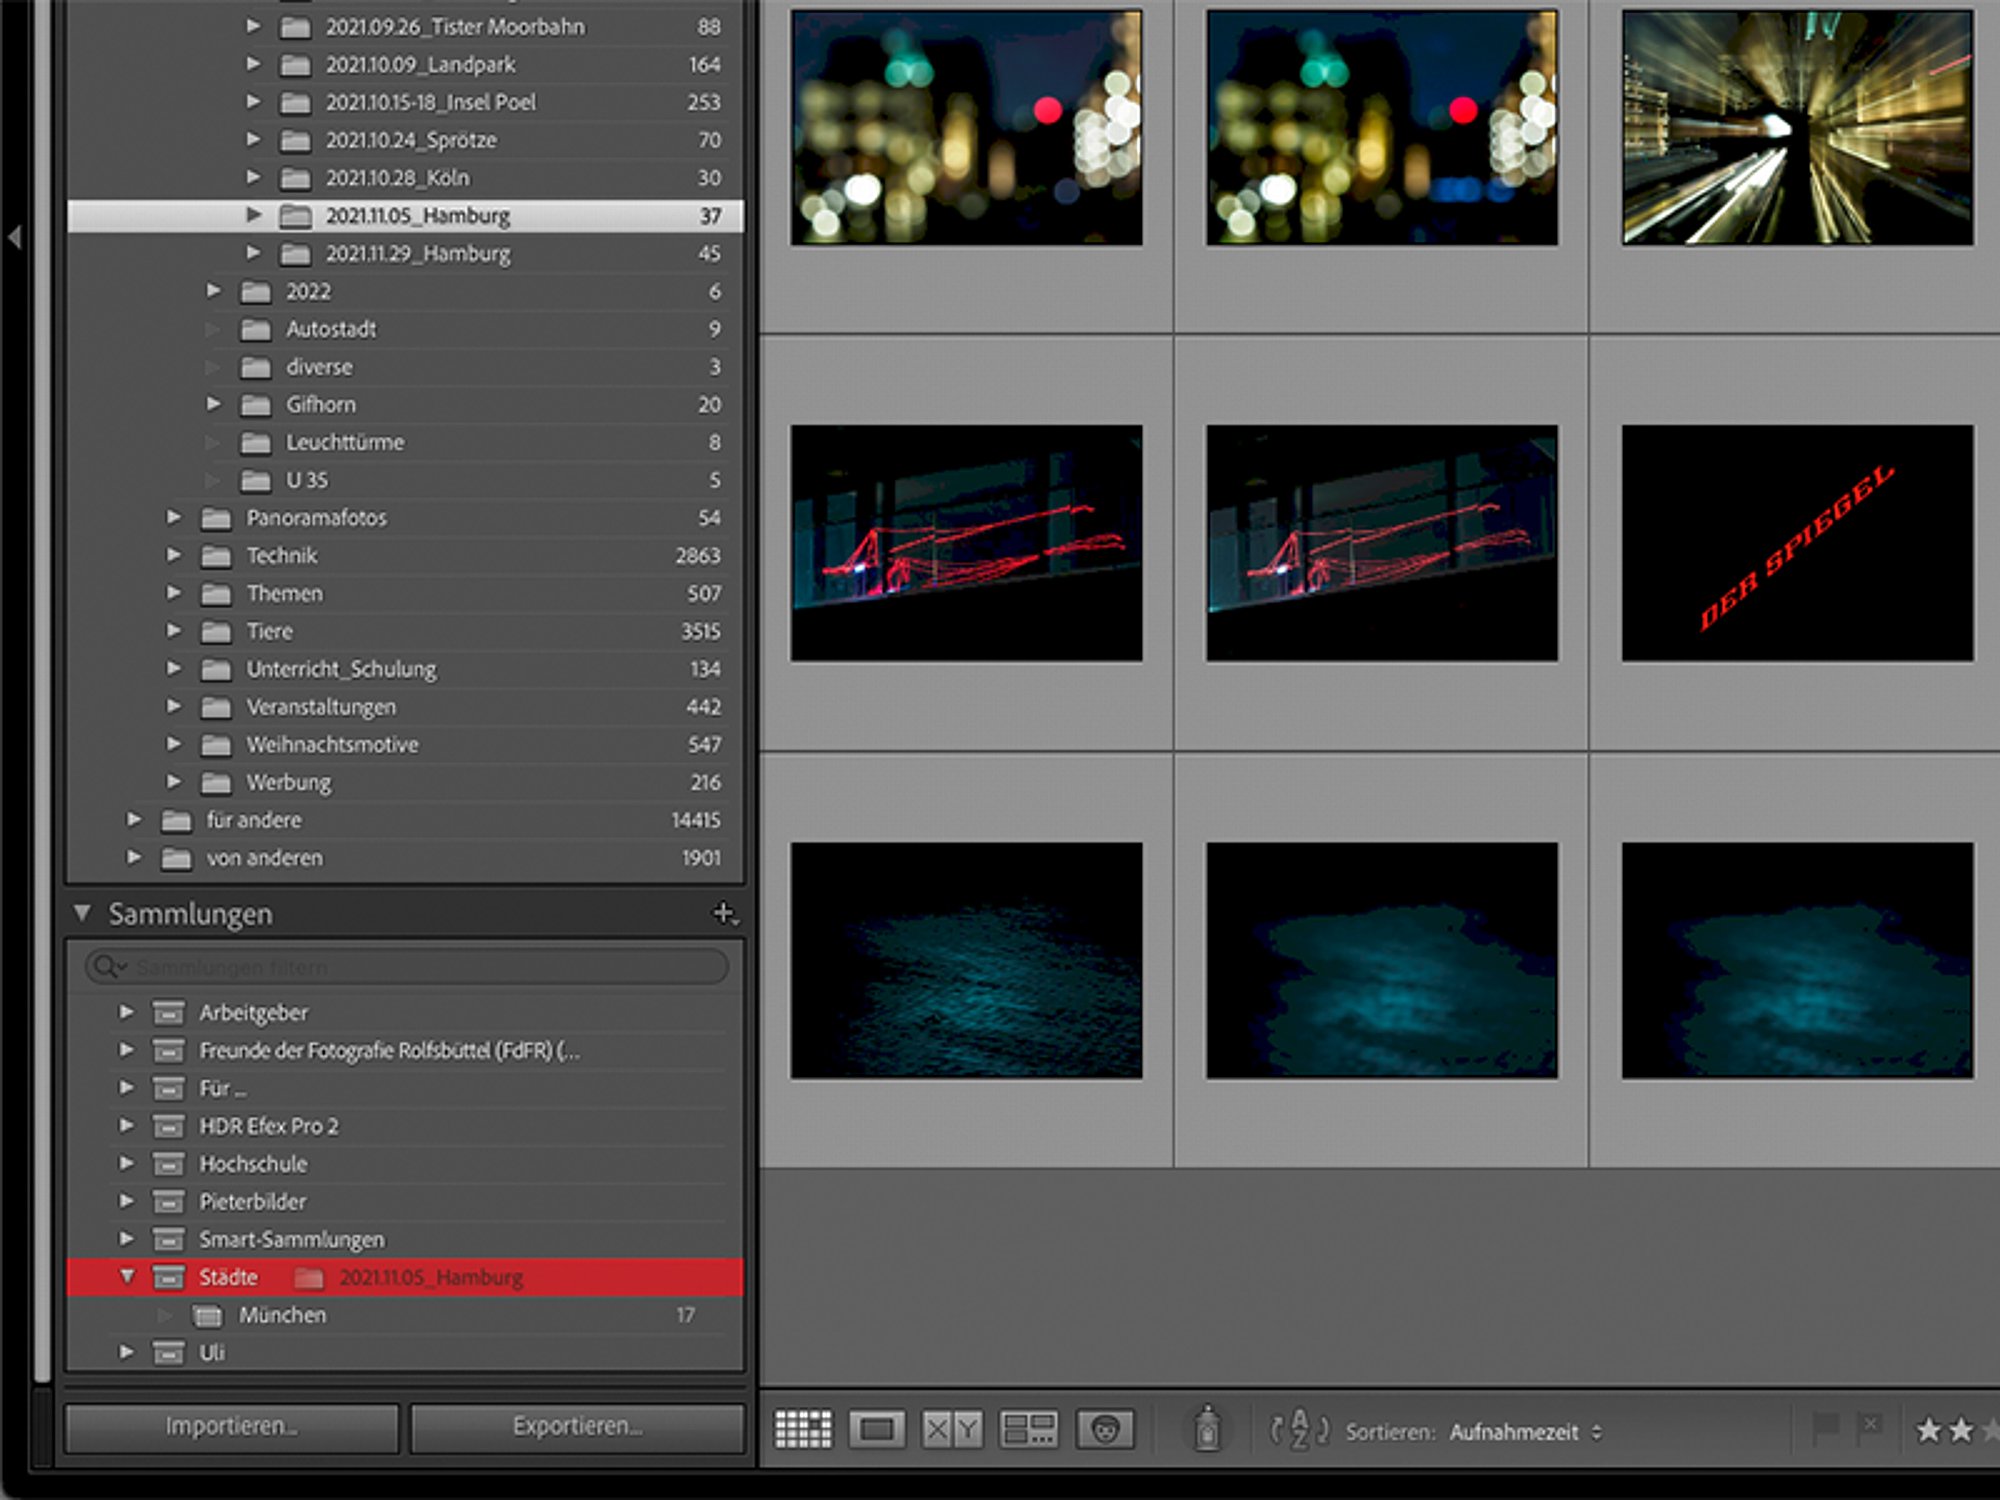Image resolution: width=2000 pixels, height=1500 pixels.
Task: Select the 2021.10.15-18_Insel Poel folder
Action: pyautogui.click(x=405, y=102)
